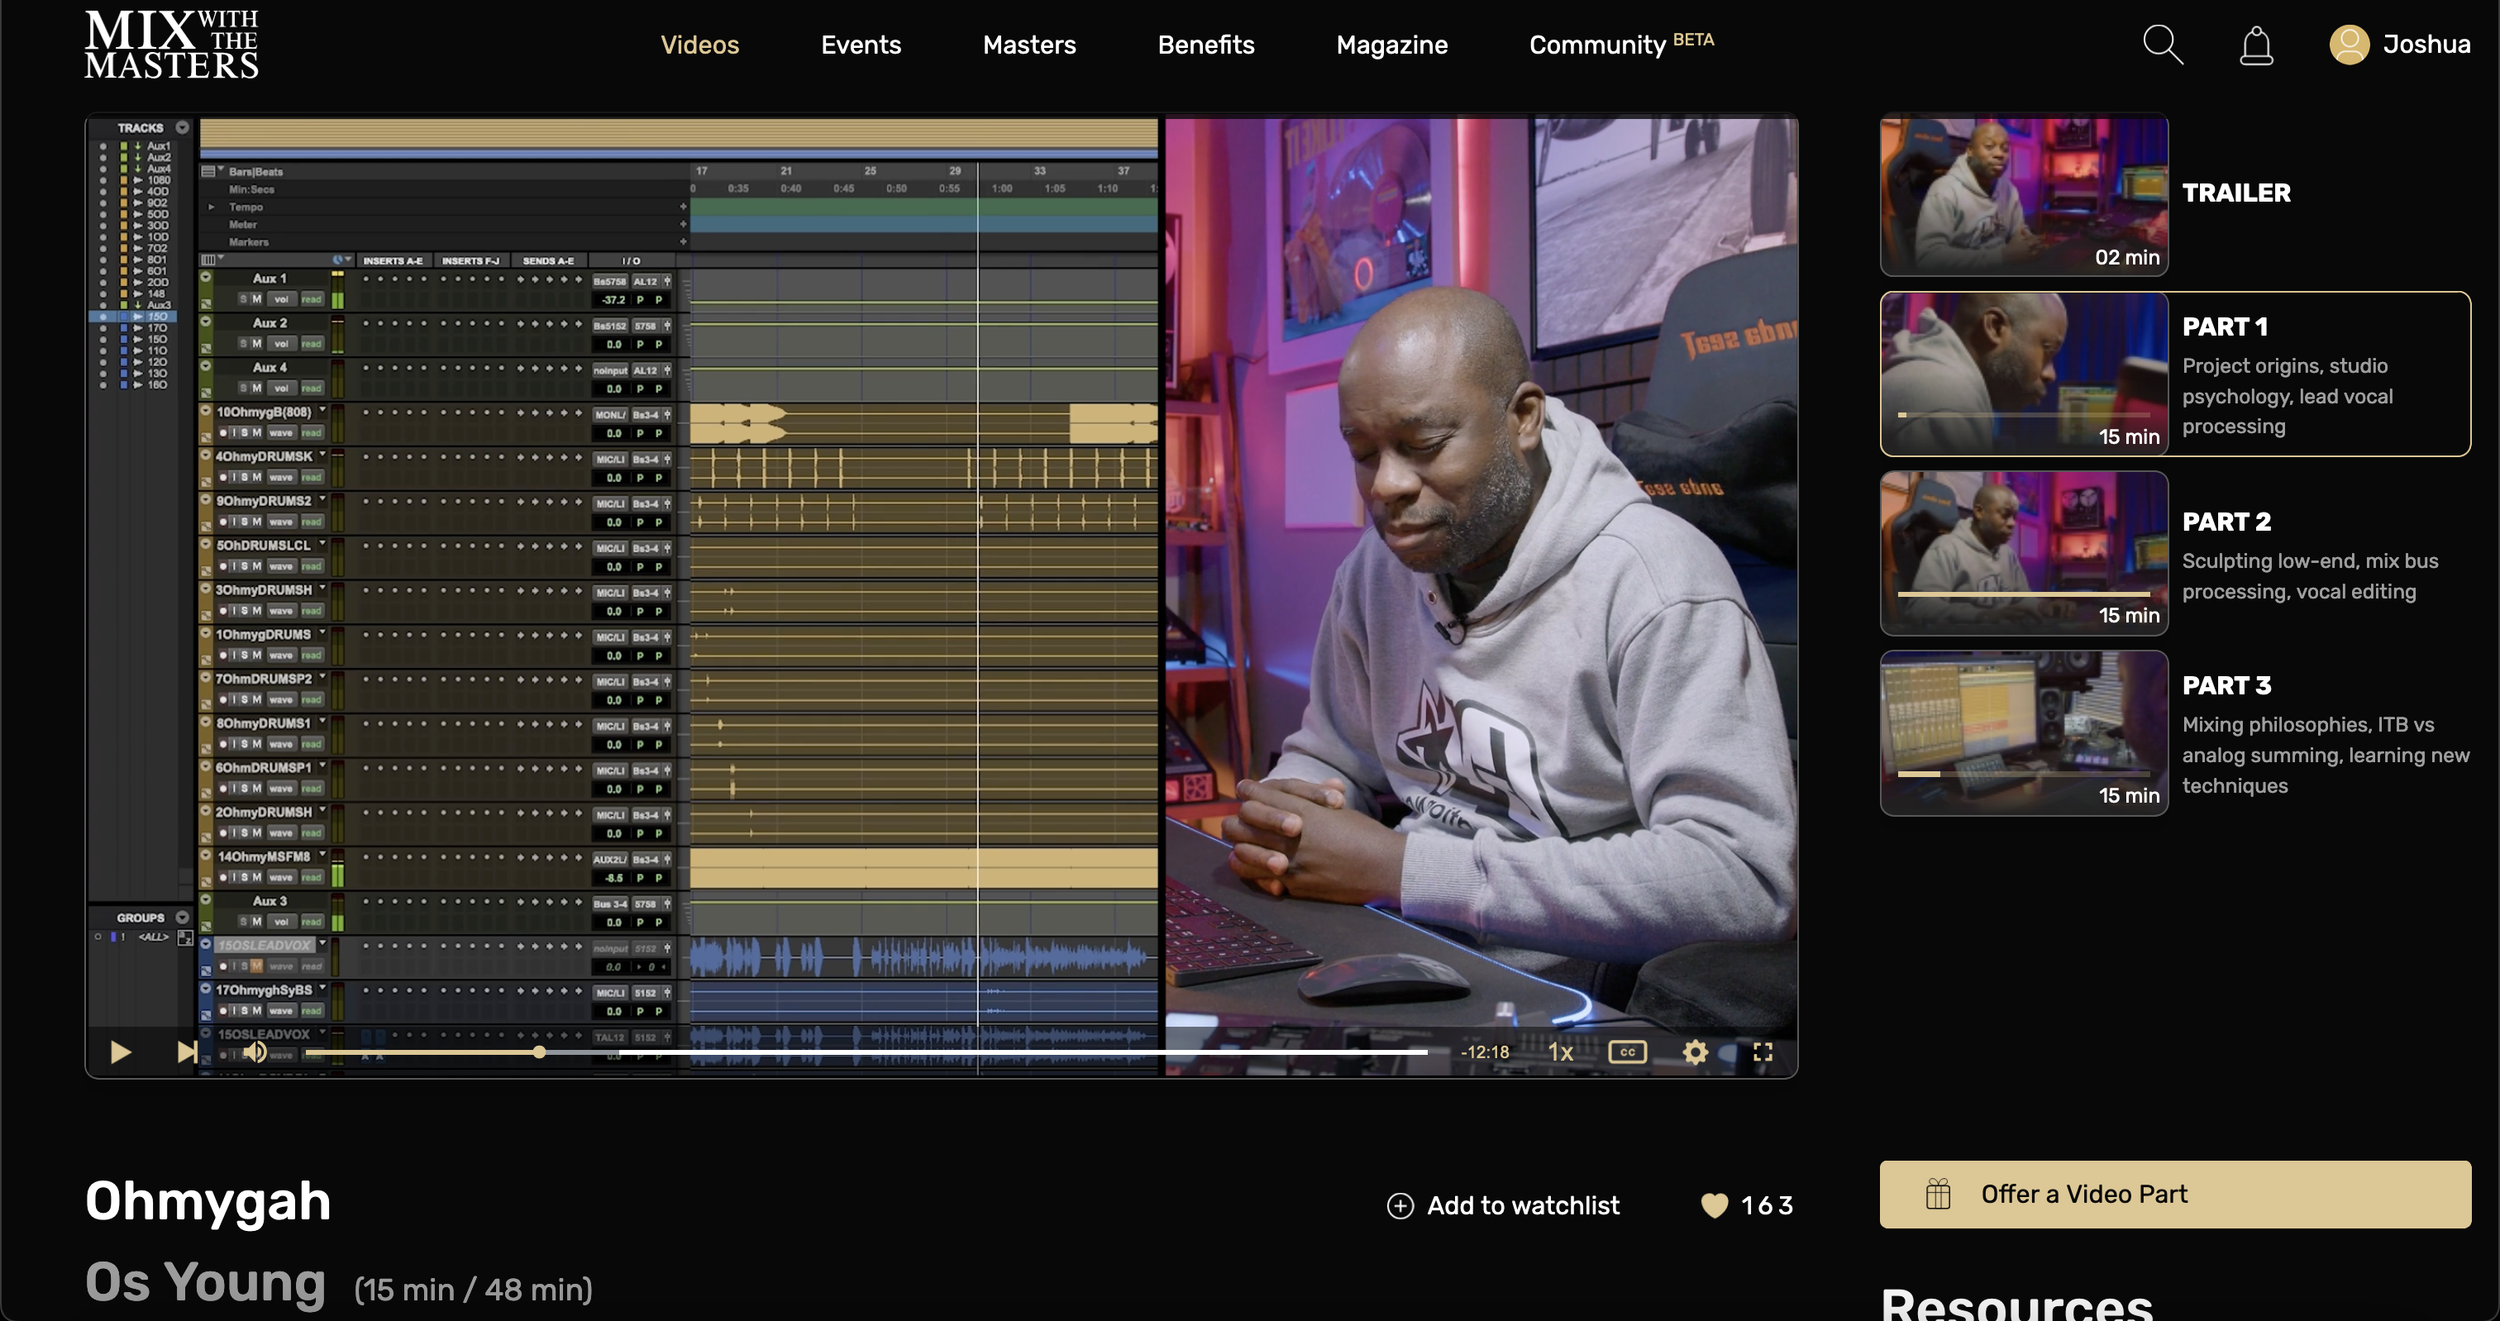Open the notifications bell
2500x1321 pixels.
coord(2256,46)
